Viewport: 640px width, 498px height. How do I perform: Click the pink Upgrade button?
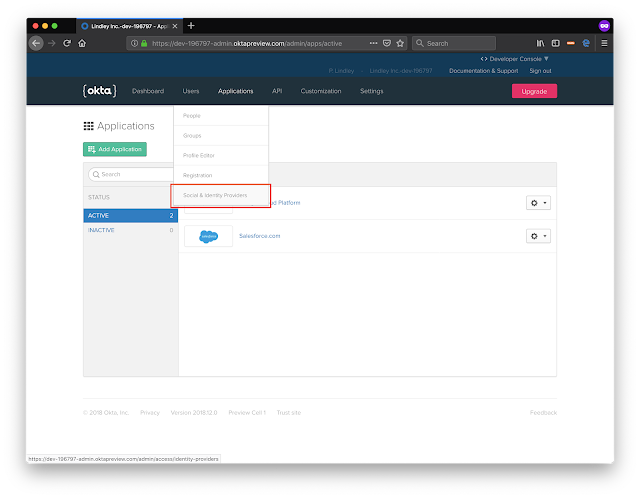pyautogui.click(x=534, y=91)
